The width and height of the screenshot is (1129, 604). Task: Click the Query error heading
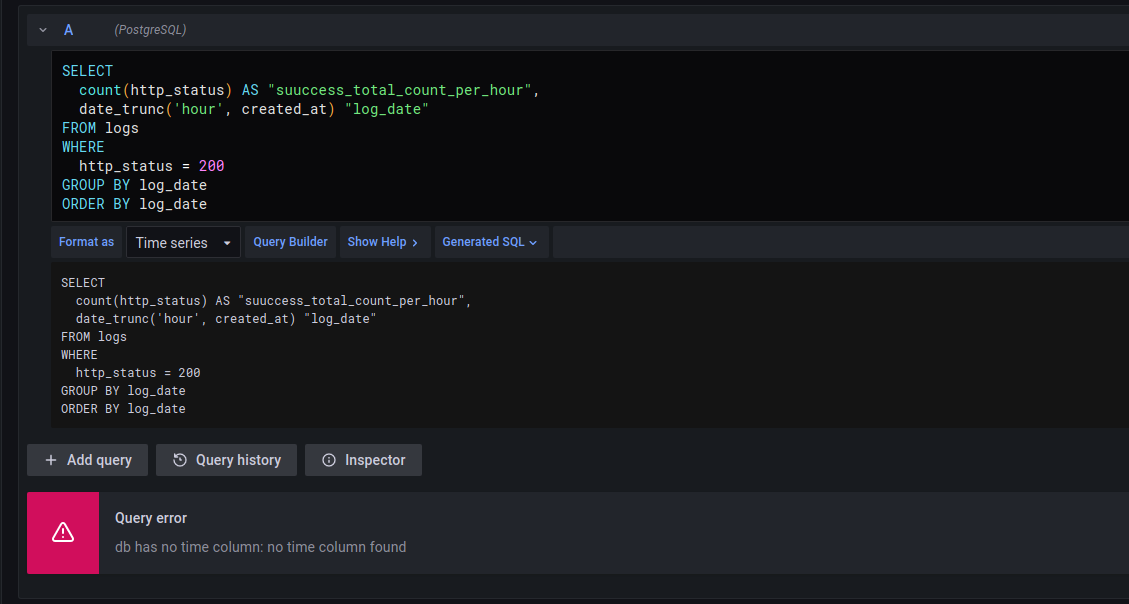pos(151,518)
